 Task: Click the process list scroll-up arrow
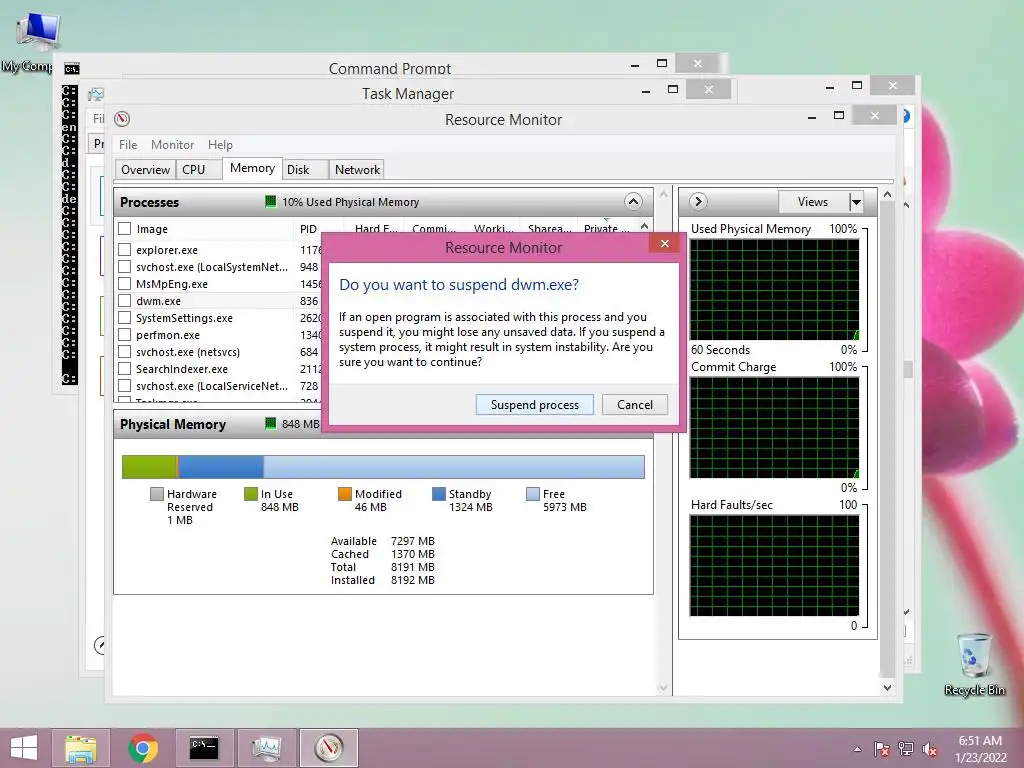coord(645,227)
